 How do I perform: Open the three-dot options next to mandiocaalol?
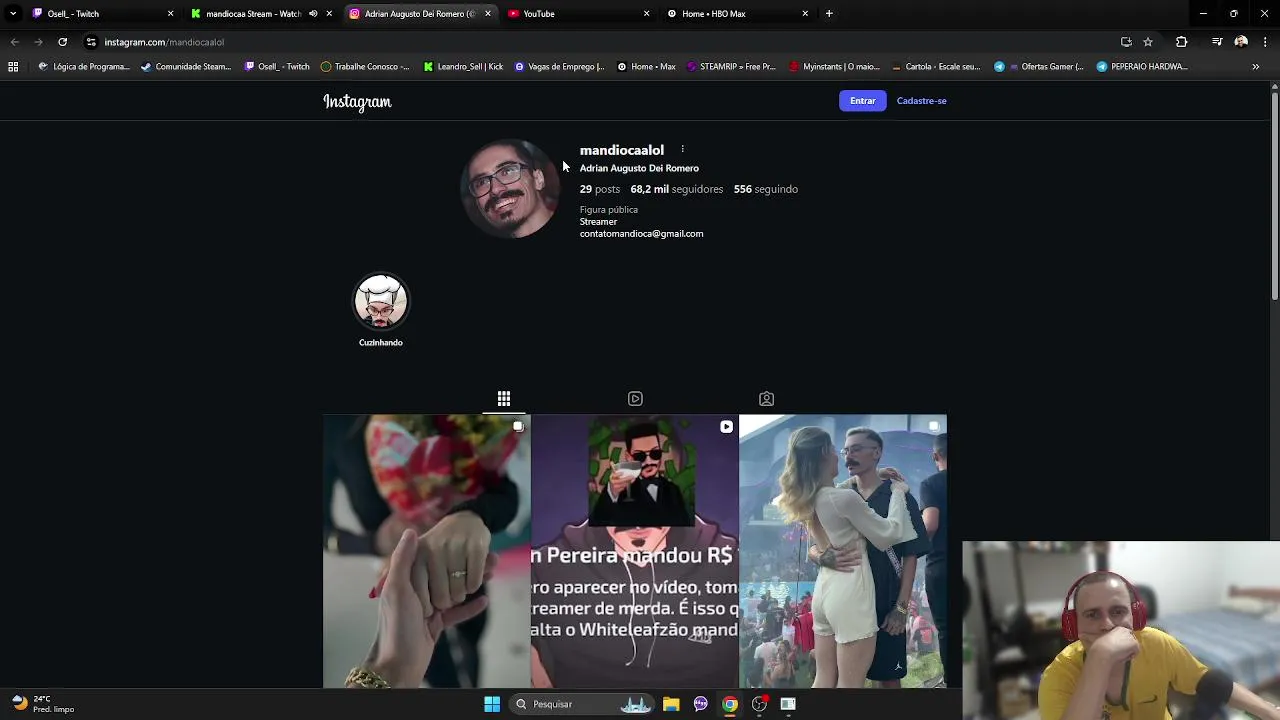pos(682,150)
